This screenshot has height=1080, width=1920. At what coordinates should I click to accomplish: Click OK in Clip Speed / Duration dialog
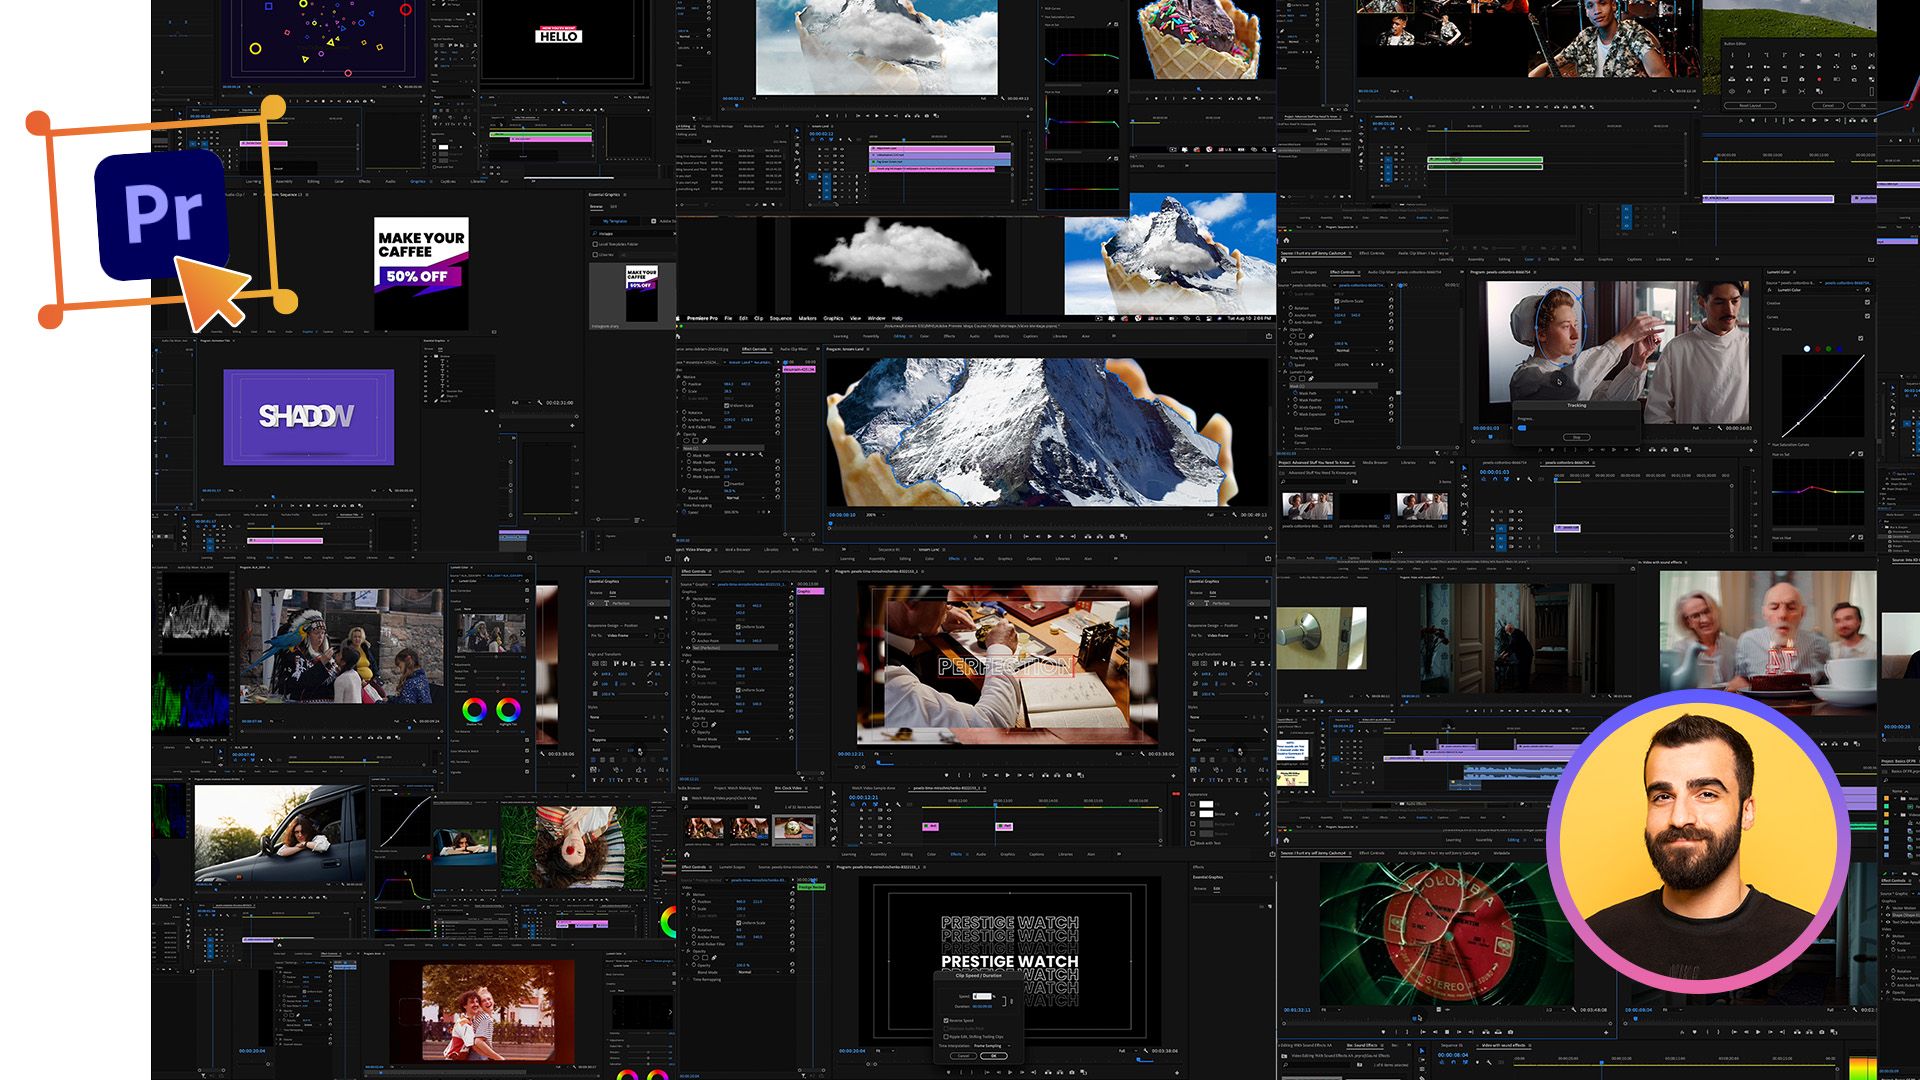(x=994, y=1056)
